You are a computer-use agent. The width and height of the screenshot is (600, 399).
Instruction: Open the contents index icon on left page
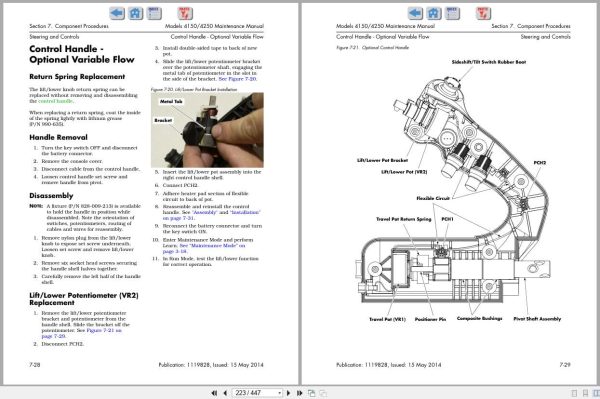[154, 13]
